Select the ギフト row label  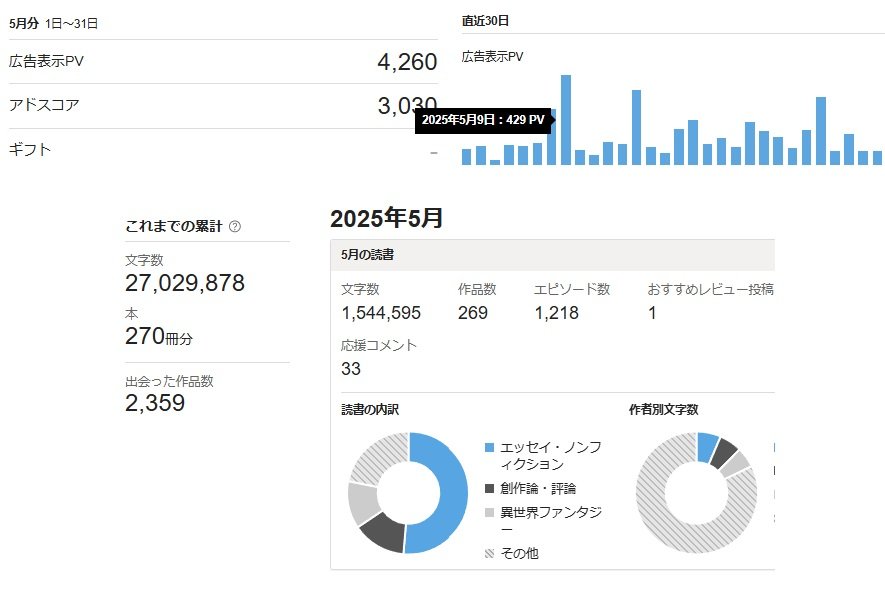[x=29, y=150]
